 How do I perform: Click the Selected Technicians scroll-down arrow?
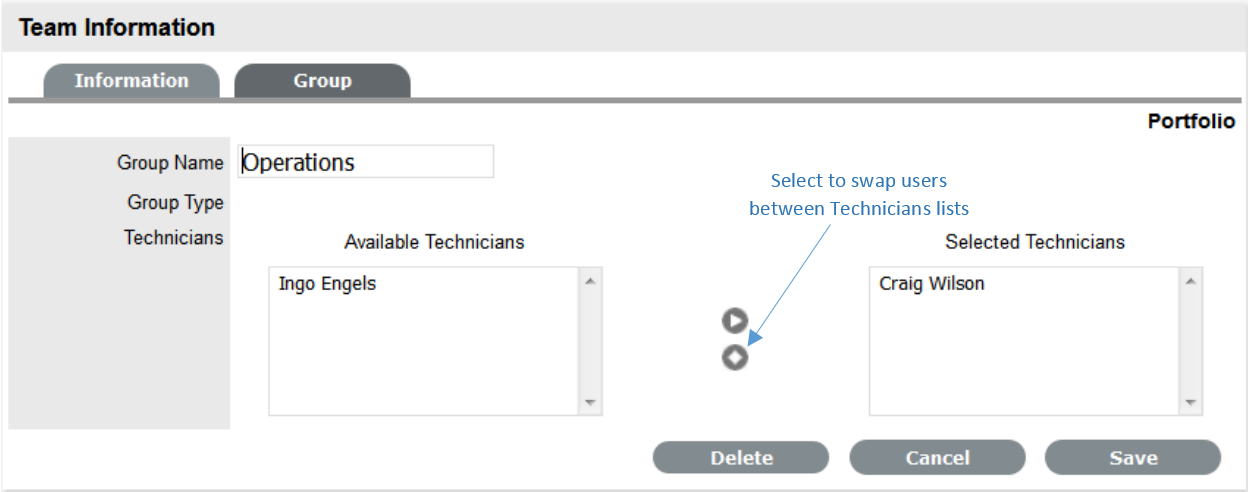point(1190,402)
